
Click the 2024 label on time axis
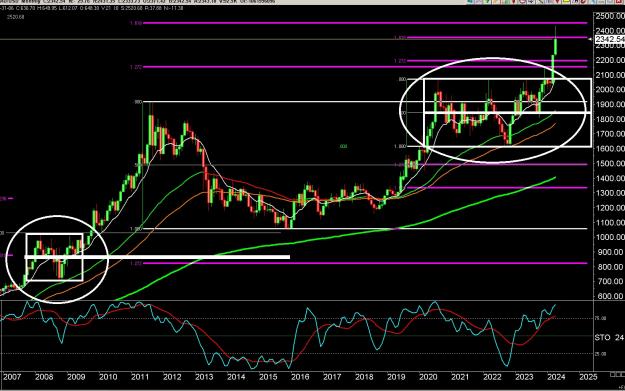click(556, 377)
